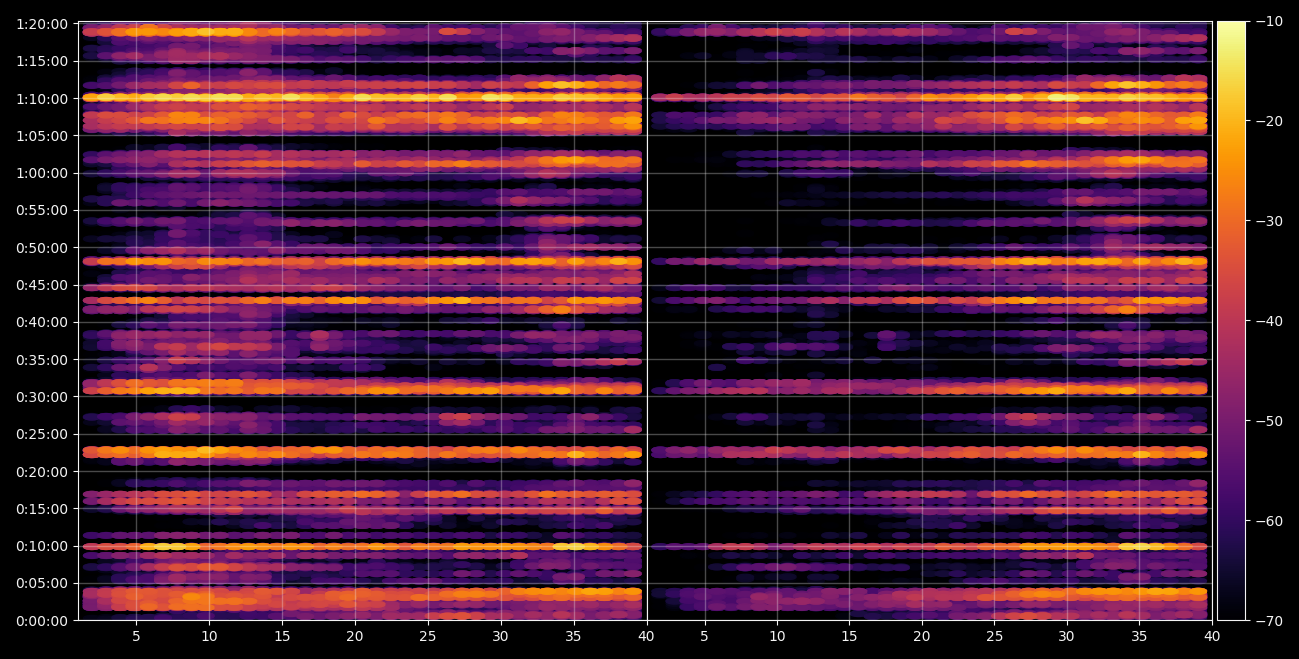Select the x-axis label 20 under the right heatmap
Image resolution: width=1299 pixels, height=659 pixels.
[x=922, y=636]
